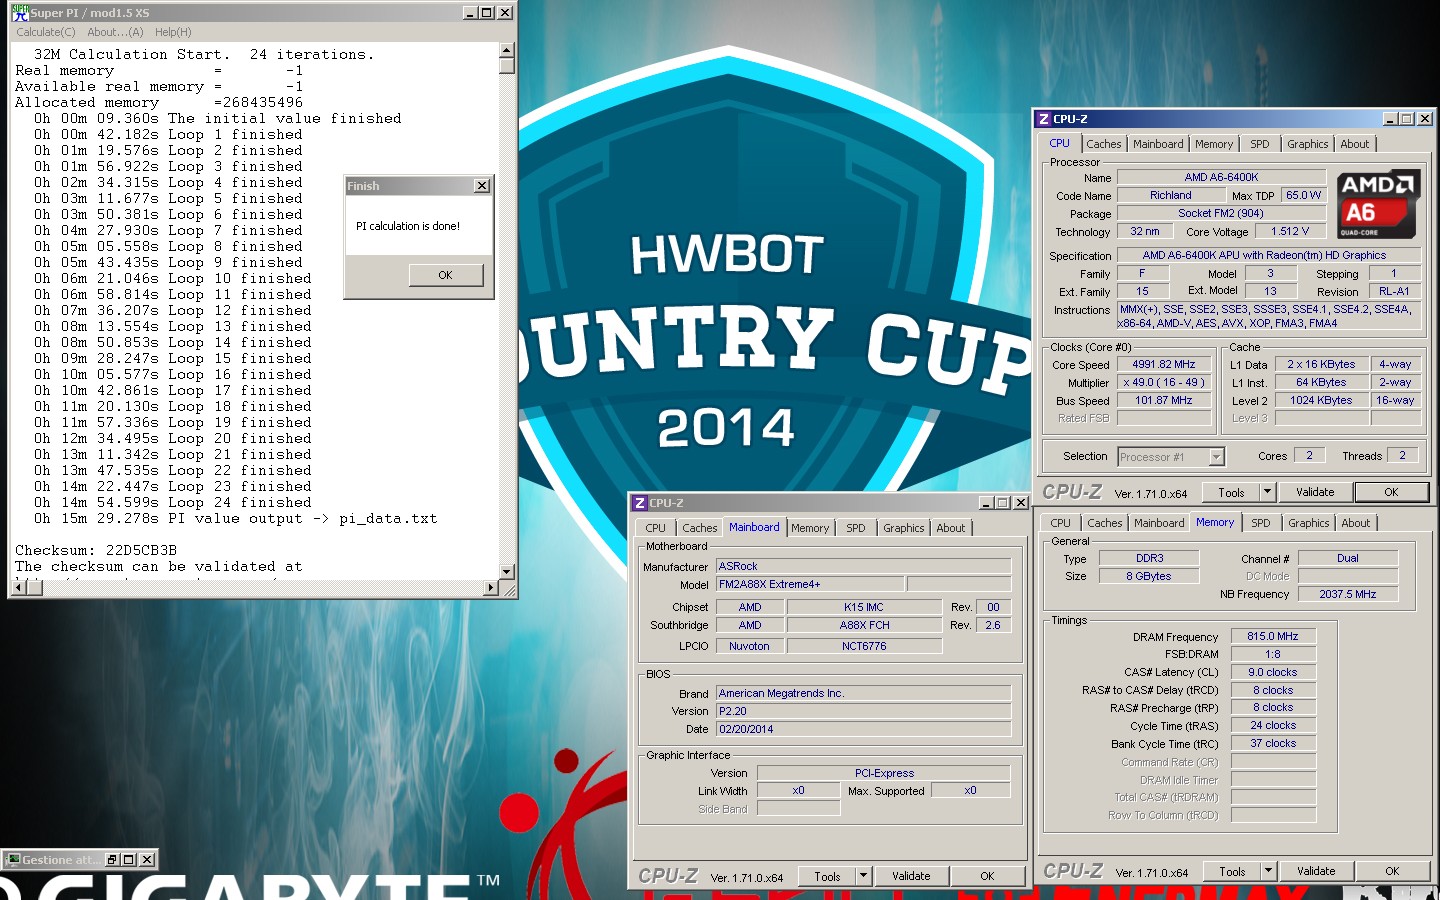Viewport: 1440px width, 900px height.
Task: Open the Help(H) menu in Super PI
Action: click(173, 32)
